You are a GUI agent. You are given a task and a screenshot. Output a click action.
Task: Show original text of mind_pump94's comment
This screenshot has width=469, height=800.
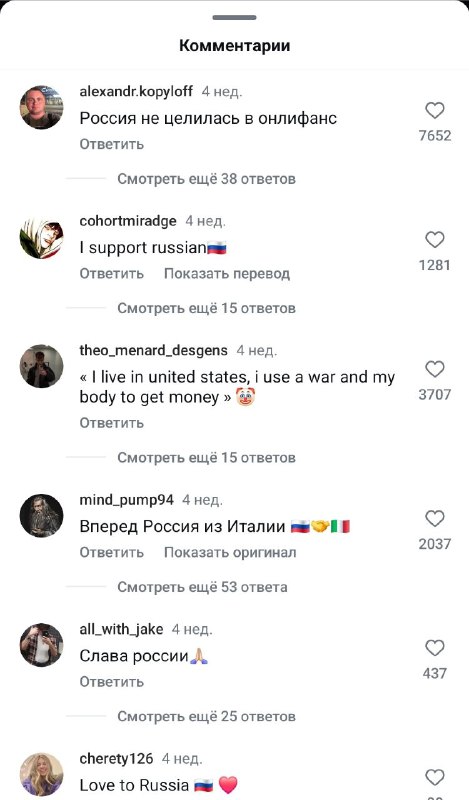pyautogui.click(x=230, y=553)
